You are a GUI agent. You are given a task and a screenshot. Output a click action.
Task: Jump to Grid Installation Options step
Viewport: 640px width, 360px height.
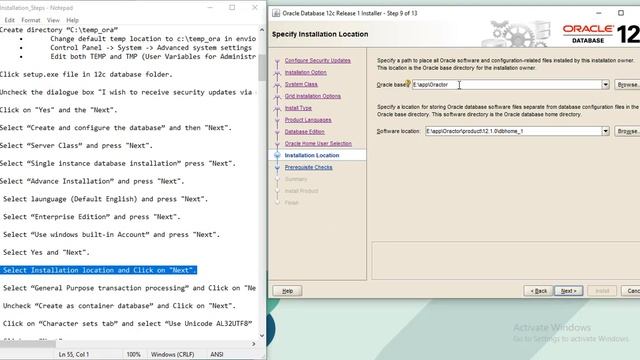click(x=313, y=96)
